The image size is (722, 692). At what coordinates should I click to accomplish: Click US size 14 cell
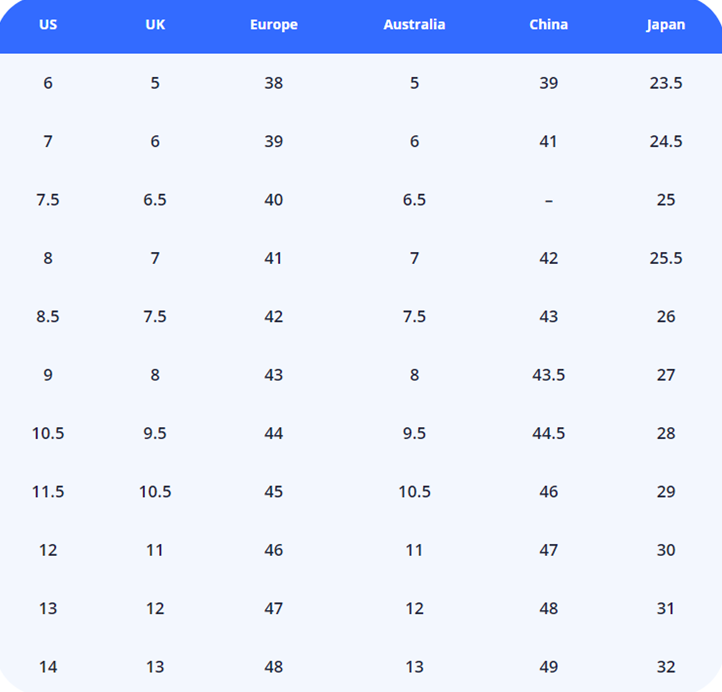coord(48,667)
